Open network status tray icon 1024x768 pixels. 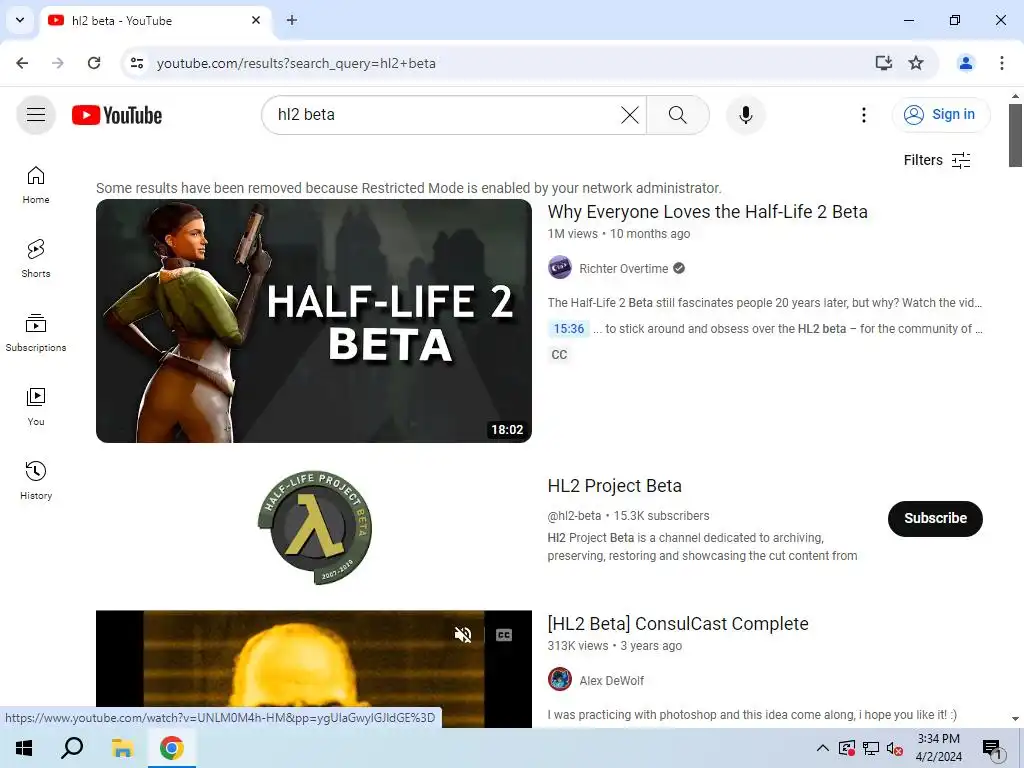point(871,748)
